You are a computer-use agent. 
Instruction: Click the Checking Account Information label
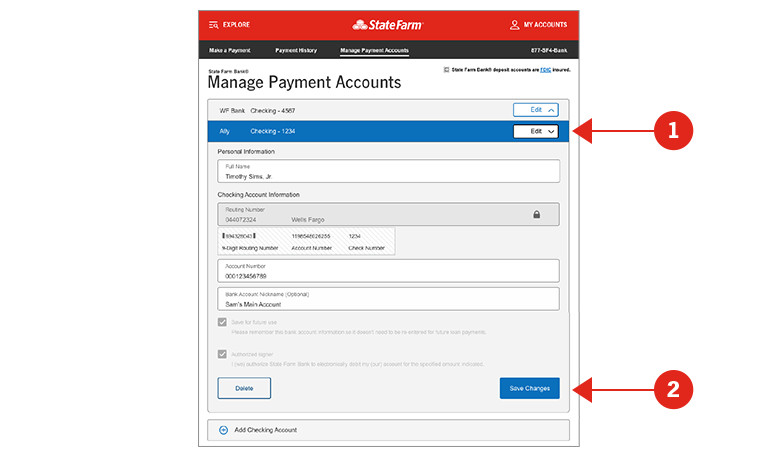[x=258, y=195]
